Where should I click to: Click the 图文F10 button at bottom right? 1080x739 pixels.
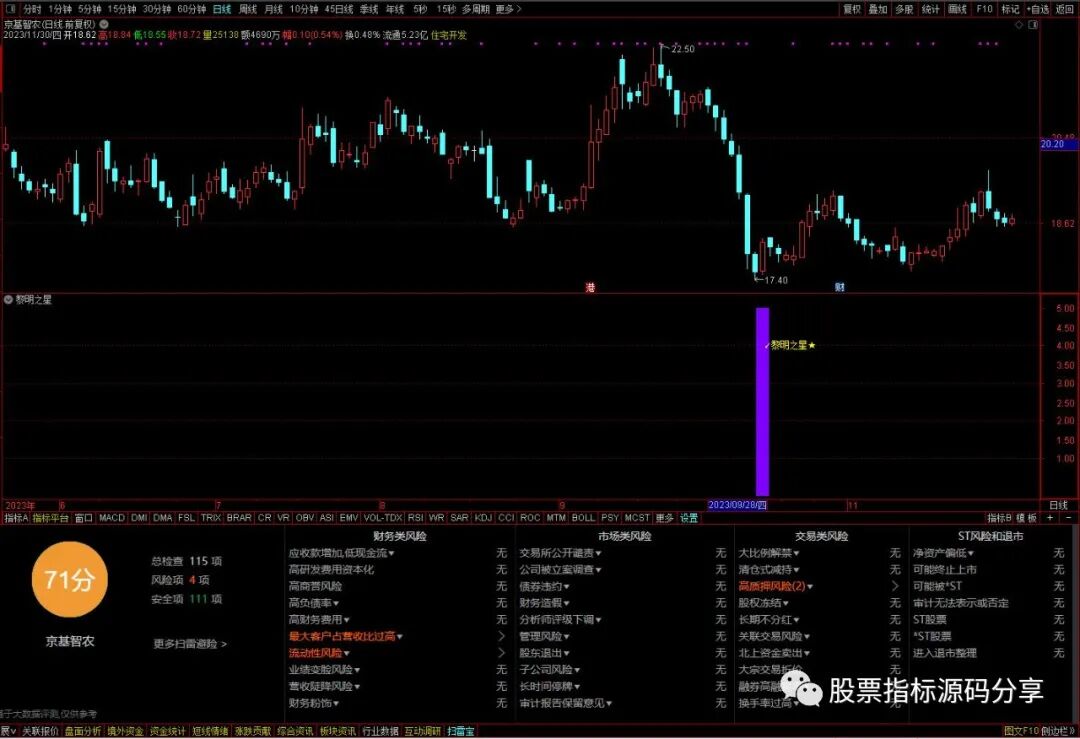(1021, 731)
